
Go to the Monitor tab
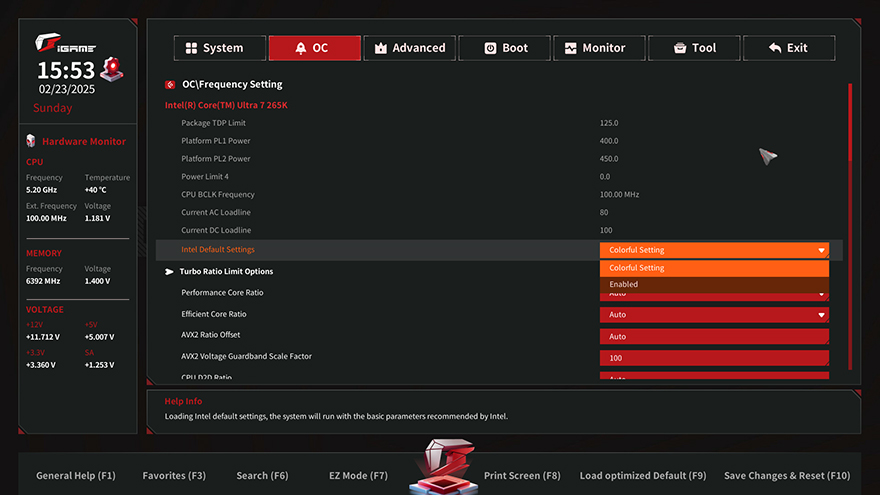tap(599, 48)
